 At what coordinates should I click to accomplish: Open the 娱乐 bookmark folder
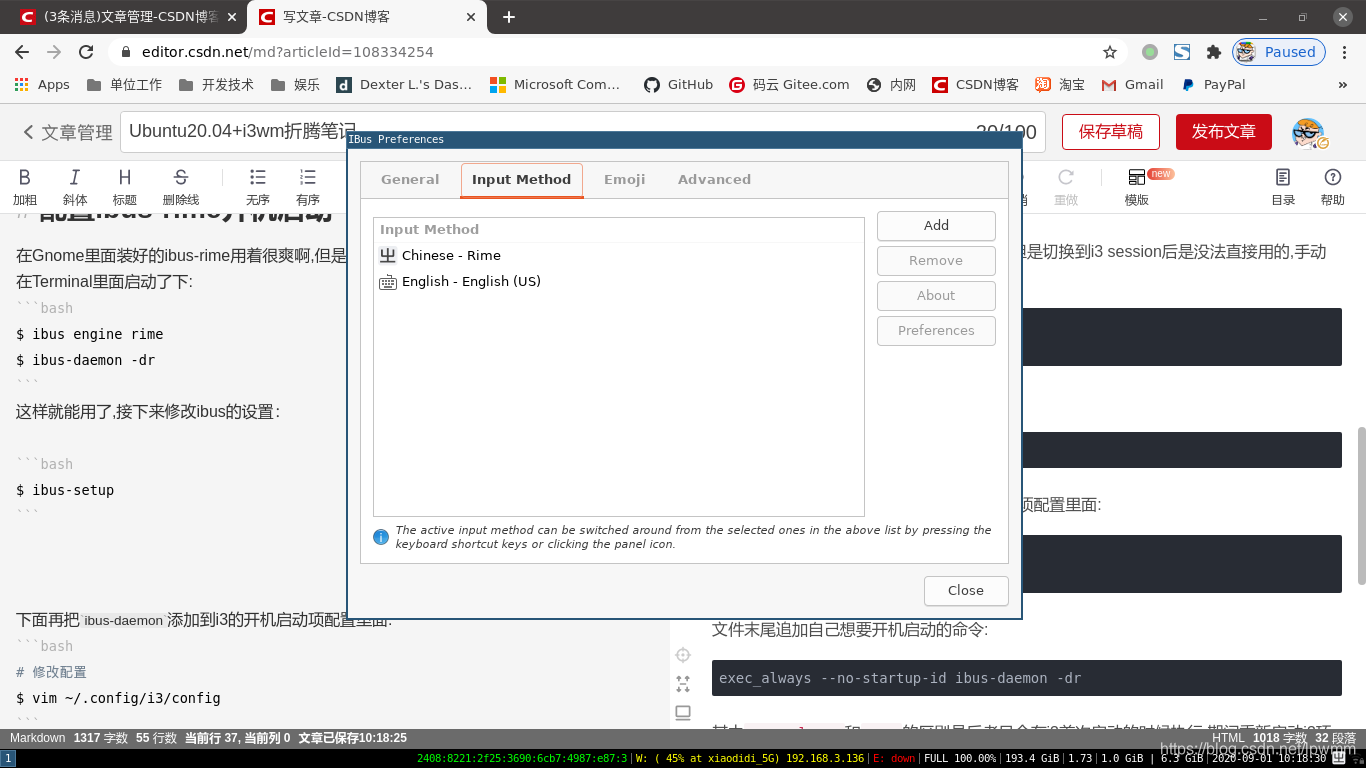click(x=295, y=85)
